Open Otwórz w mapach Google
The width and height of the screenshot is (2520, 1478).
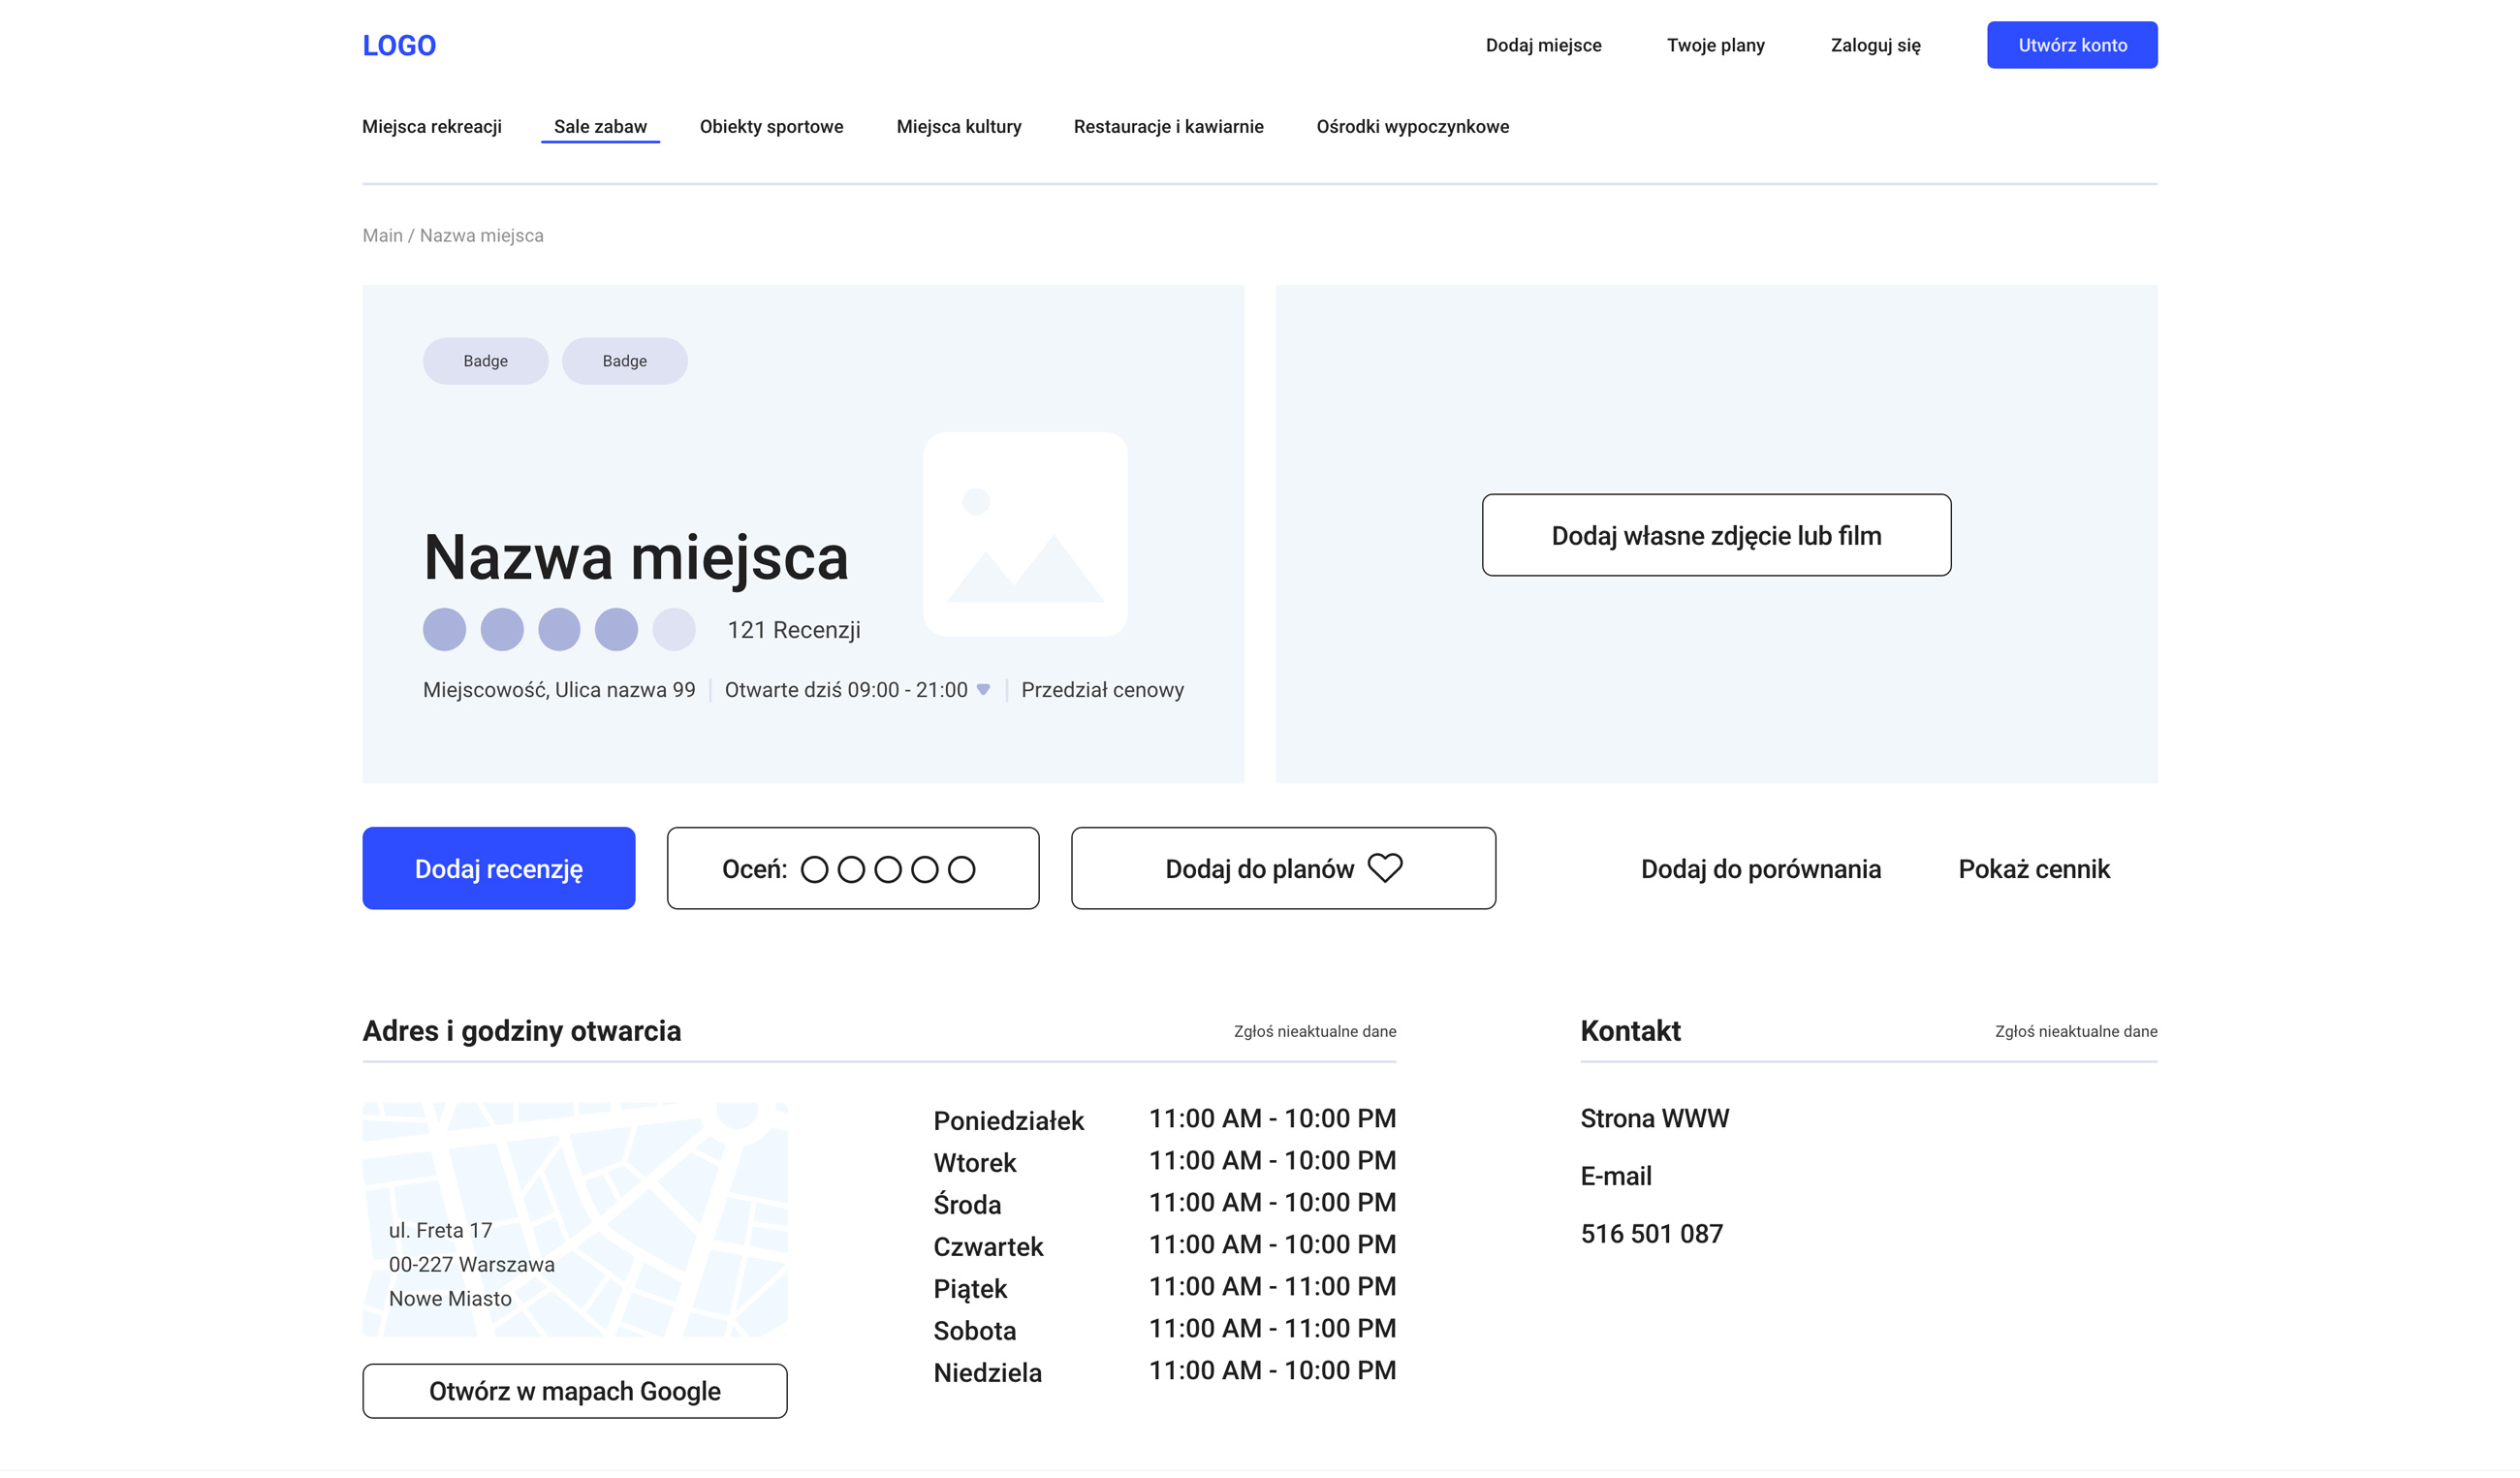[574, 1391]
